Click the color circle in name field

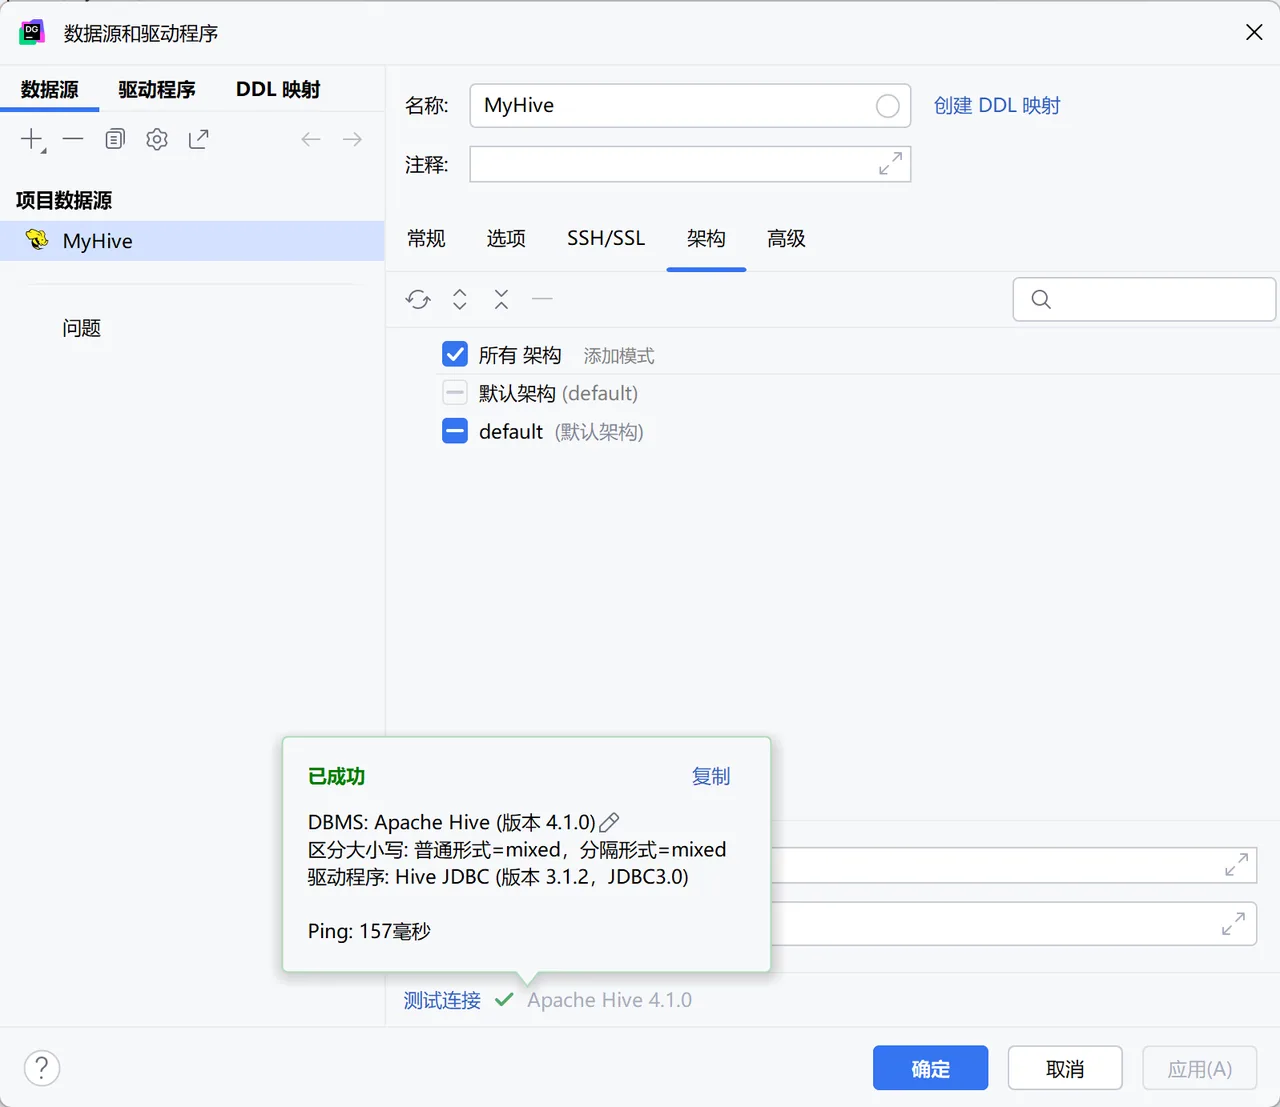coord(887,106)
